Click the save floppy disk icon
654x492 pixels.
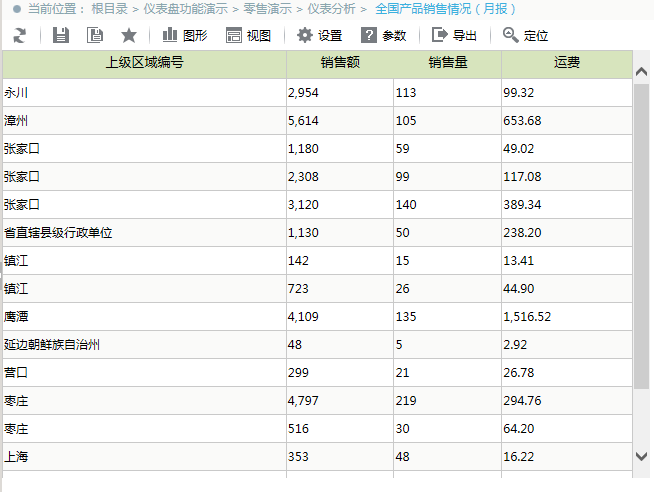(60, 35)
